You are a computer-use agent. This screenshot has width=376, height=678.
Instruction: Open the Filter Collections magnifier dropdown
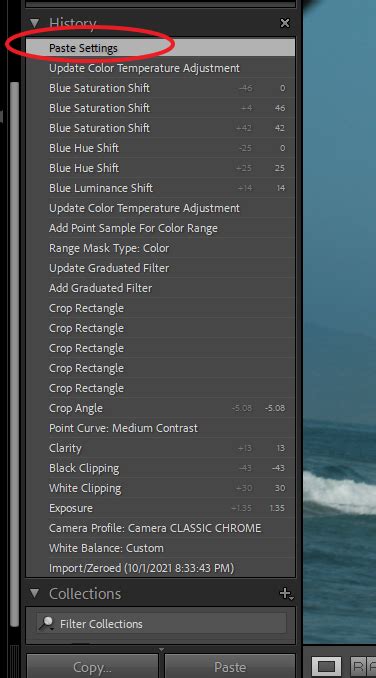tap(46, 624)
